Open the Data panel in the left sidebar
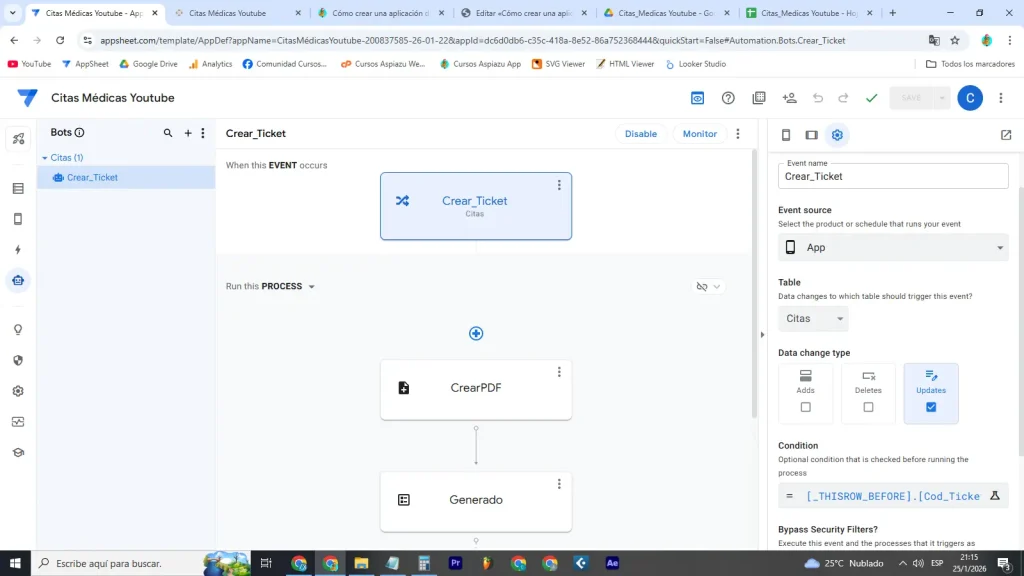The height and width of the screenshot is (576, 1024). tap(17, 187)
